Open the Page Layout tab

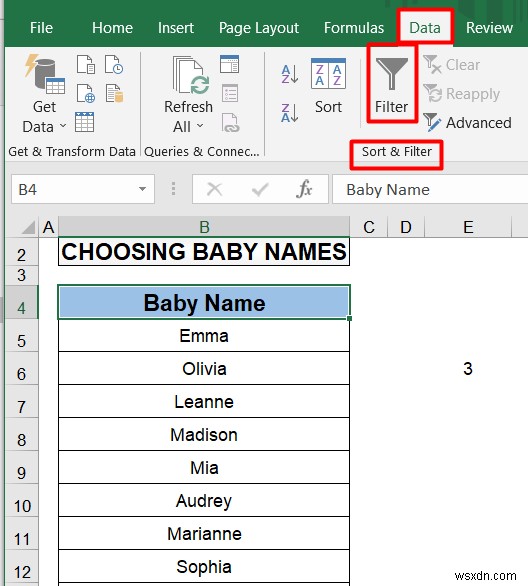[x=259, y=28]
